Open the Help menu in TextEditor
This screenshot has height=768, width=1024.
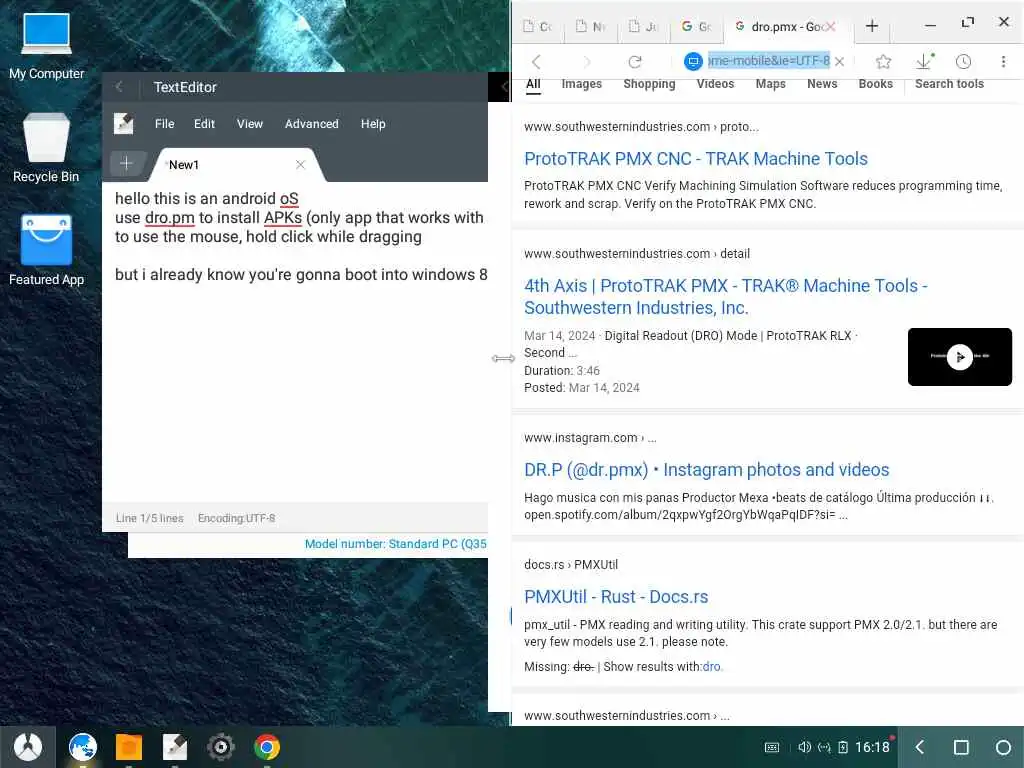[x=373, y=123]
